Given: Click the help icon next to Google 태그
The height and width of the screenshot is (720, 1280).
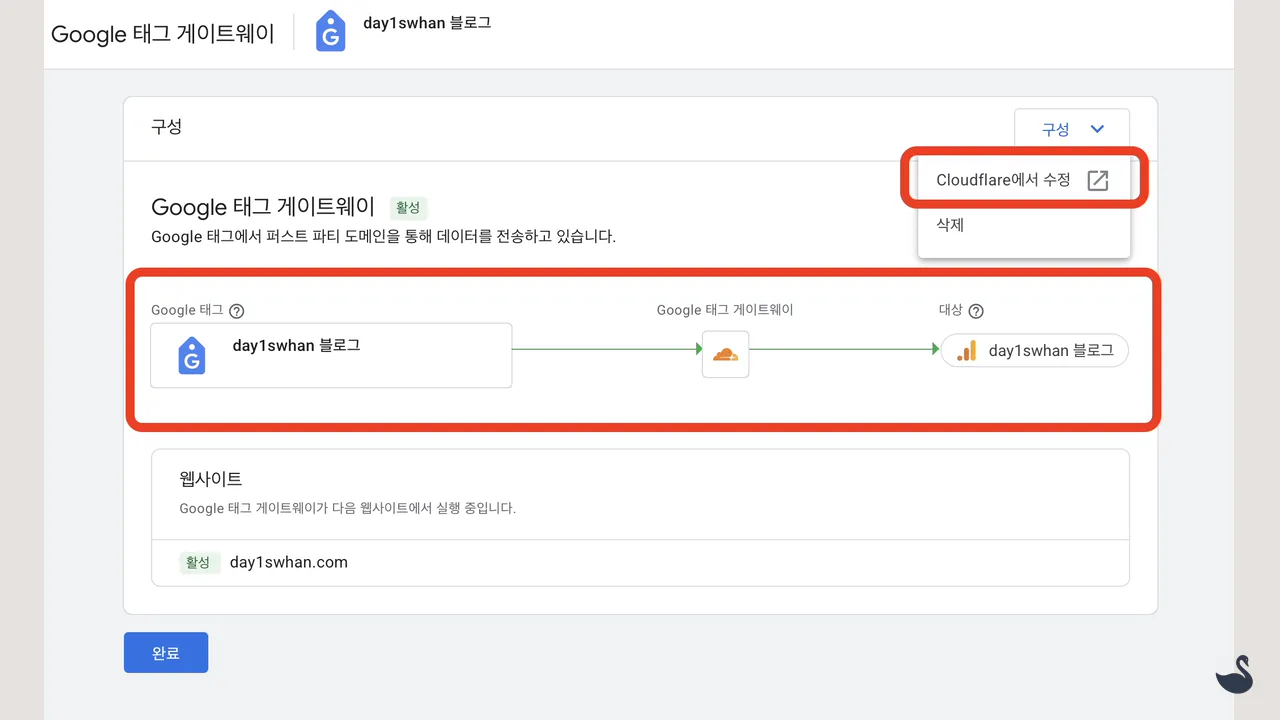Looking at the screenshot, I should (x=237, y=311).
